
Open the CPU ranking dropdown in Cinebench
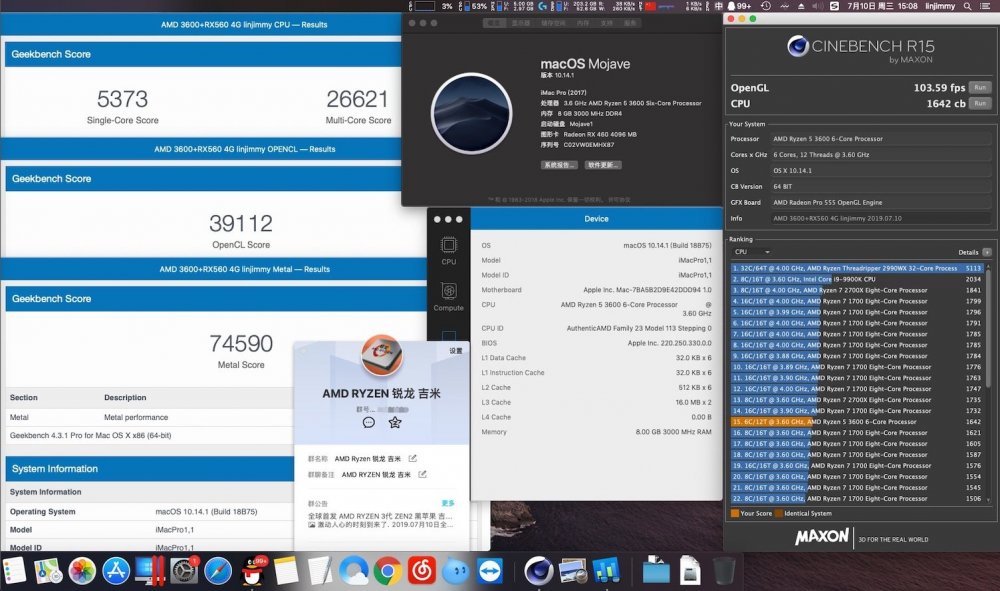coord(753,252)
